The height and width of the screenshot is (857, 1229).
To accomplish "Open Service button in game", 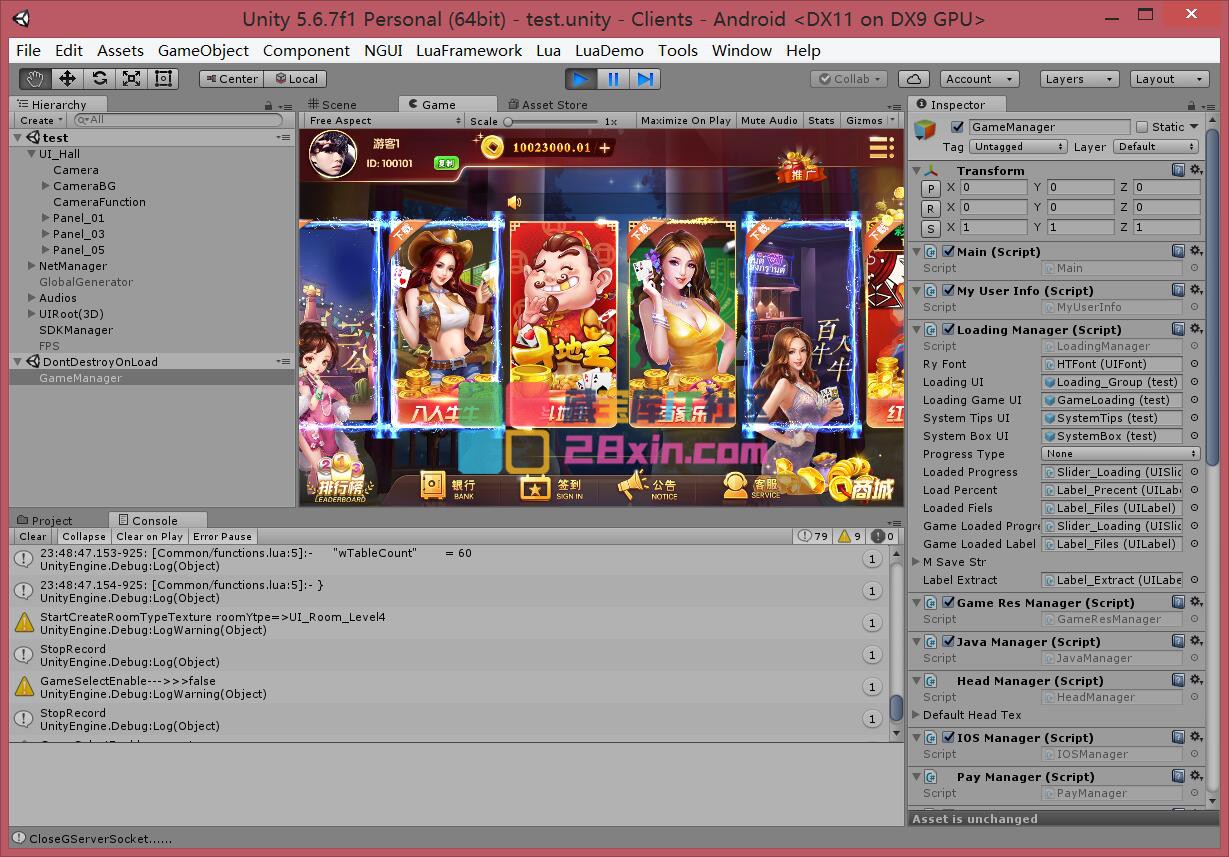I will 752,487.
